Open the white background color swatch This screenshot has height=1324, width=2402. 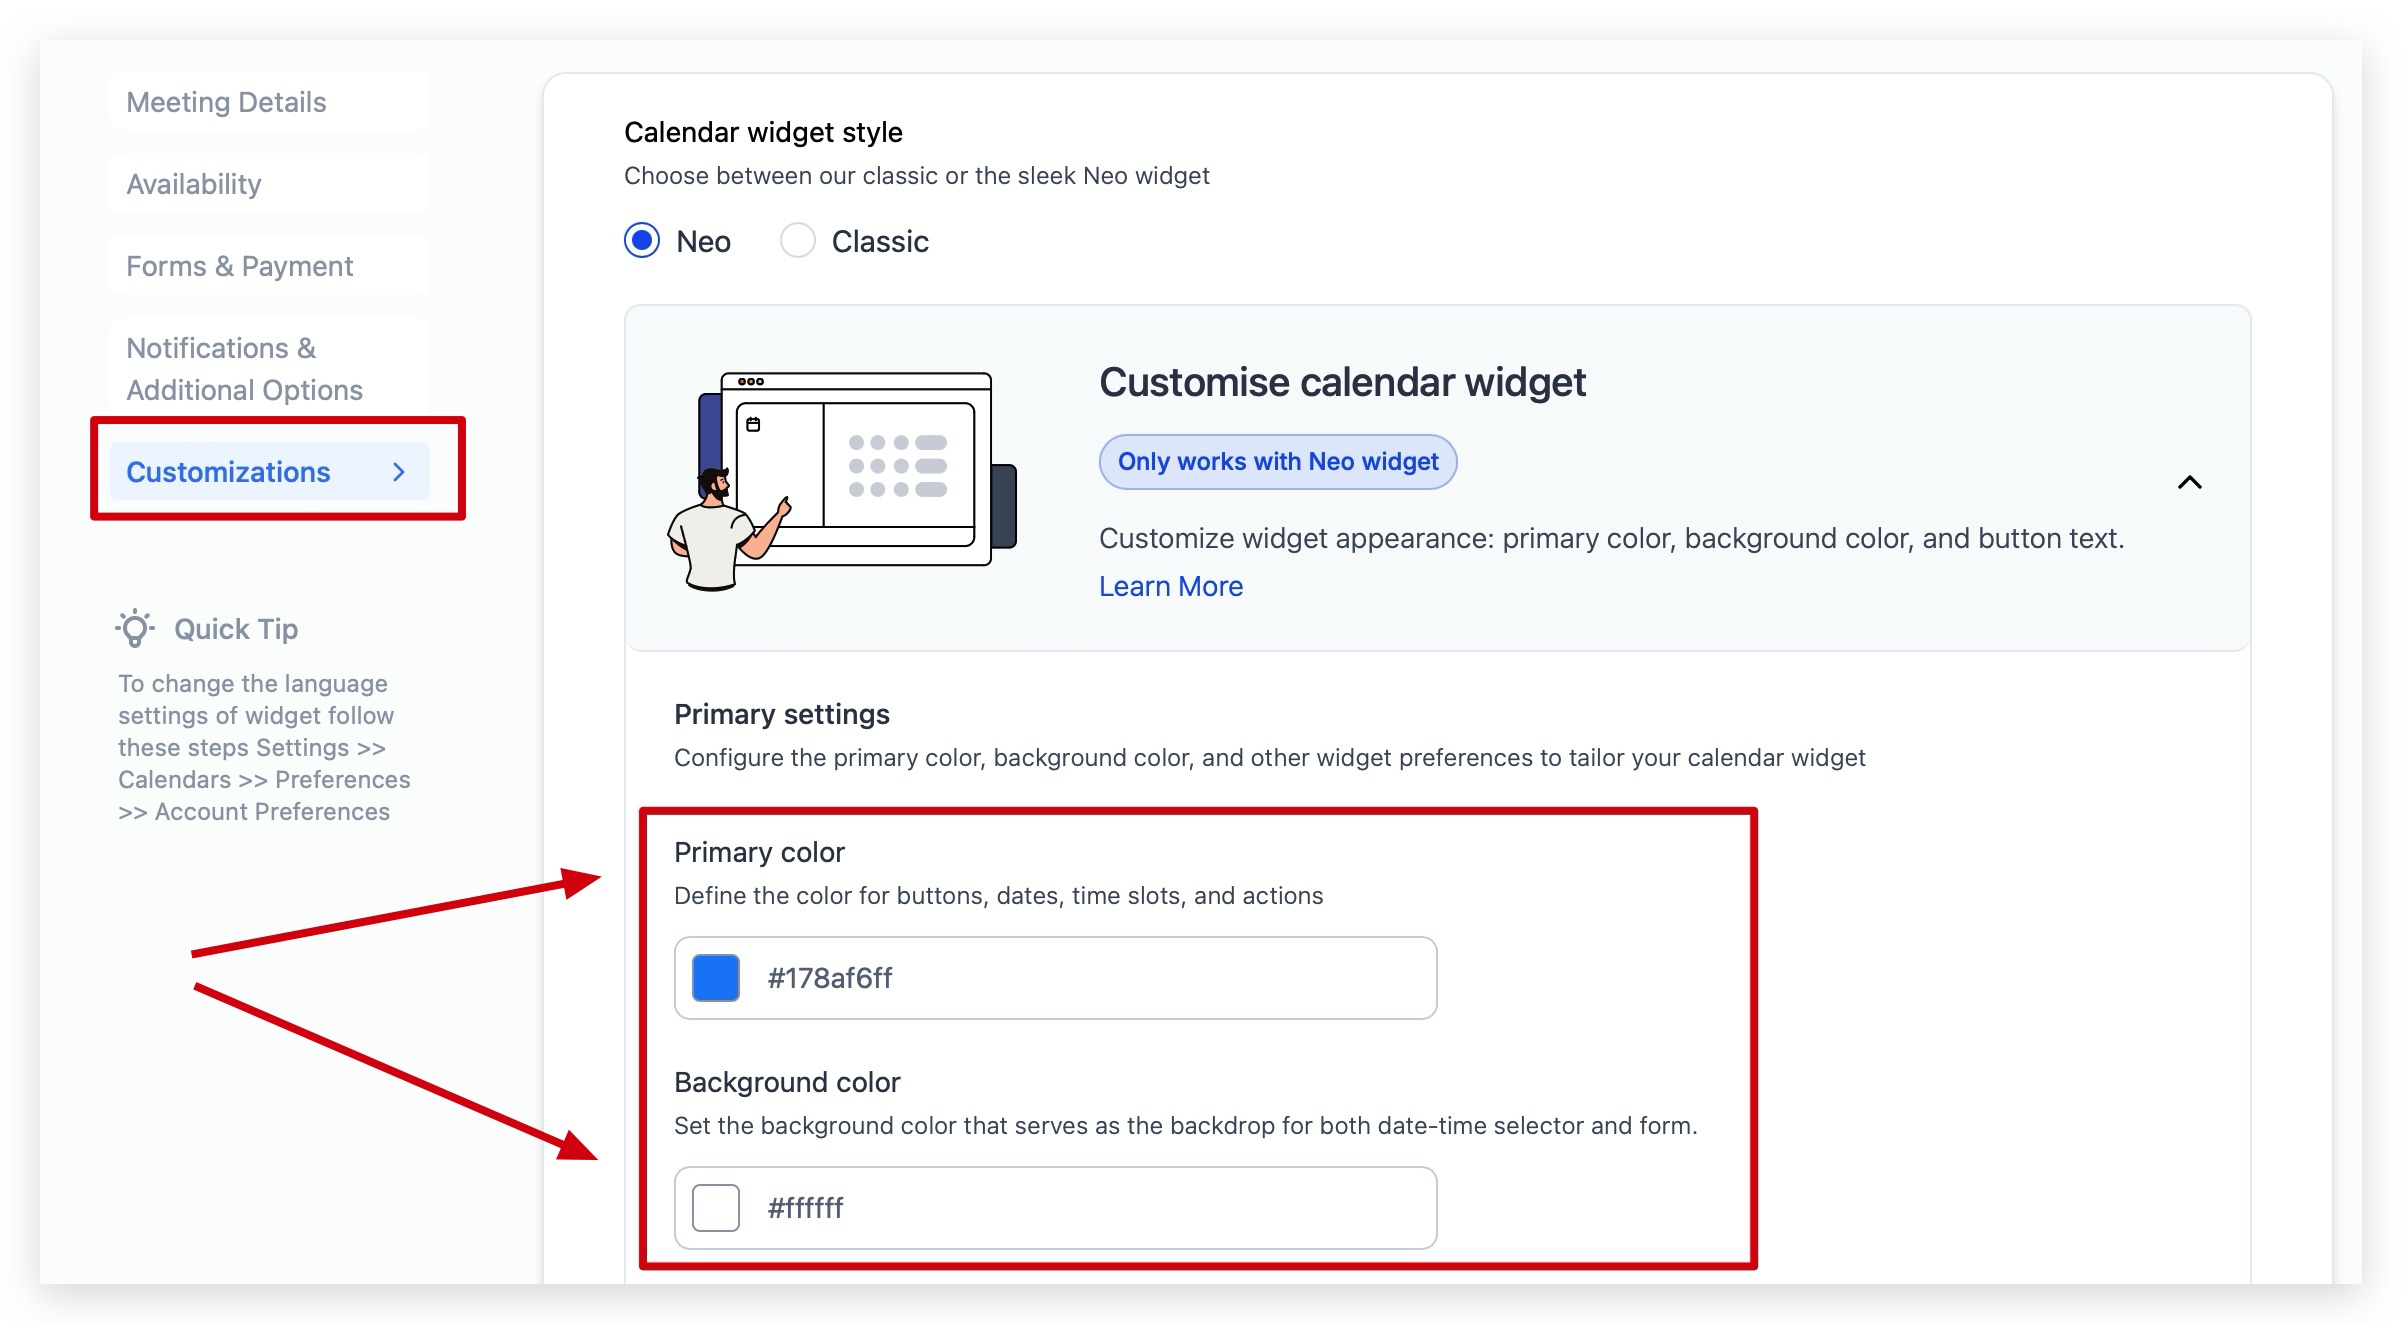point(716,1208)
